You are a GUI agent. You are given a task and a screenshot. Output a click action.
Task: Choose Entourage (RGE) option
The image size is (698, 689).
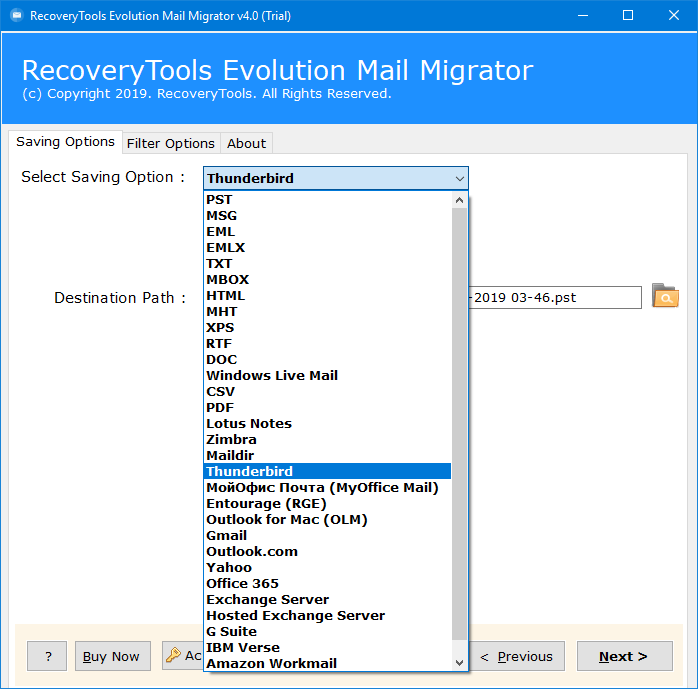pyautogui.click(x=327, y=503)
